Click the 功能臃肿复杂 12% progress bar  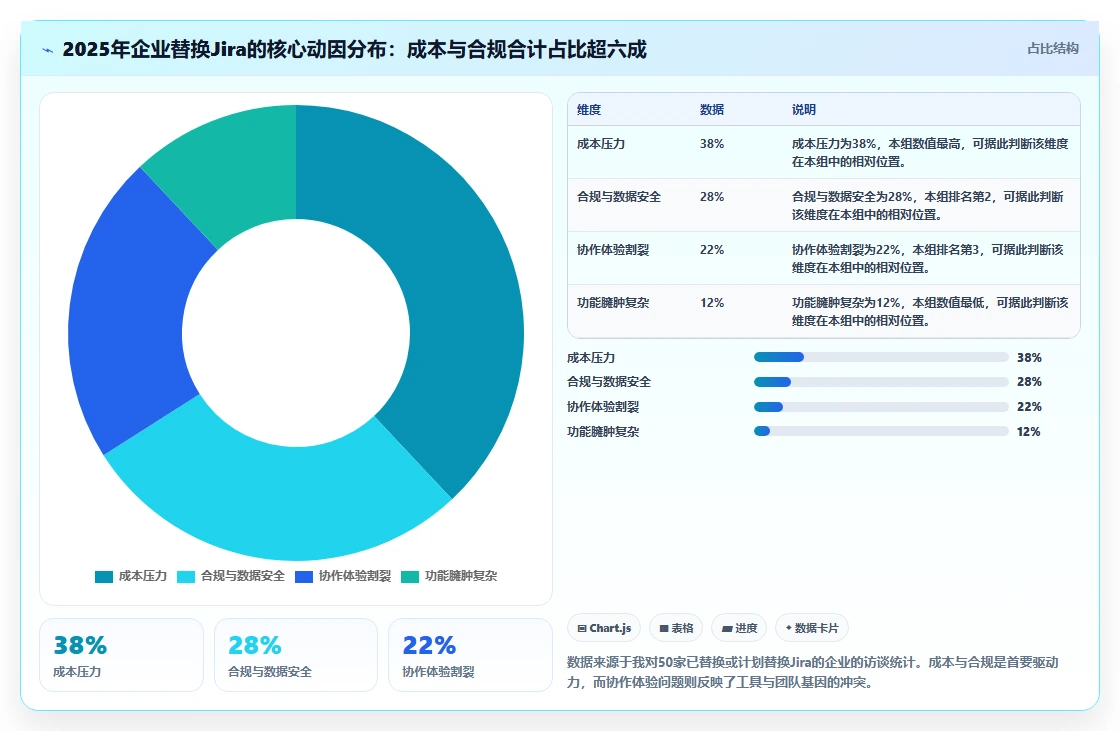pos(881,432)
